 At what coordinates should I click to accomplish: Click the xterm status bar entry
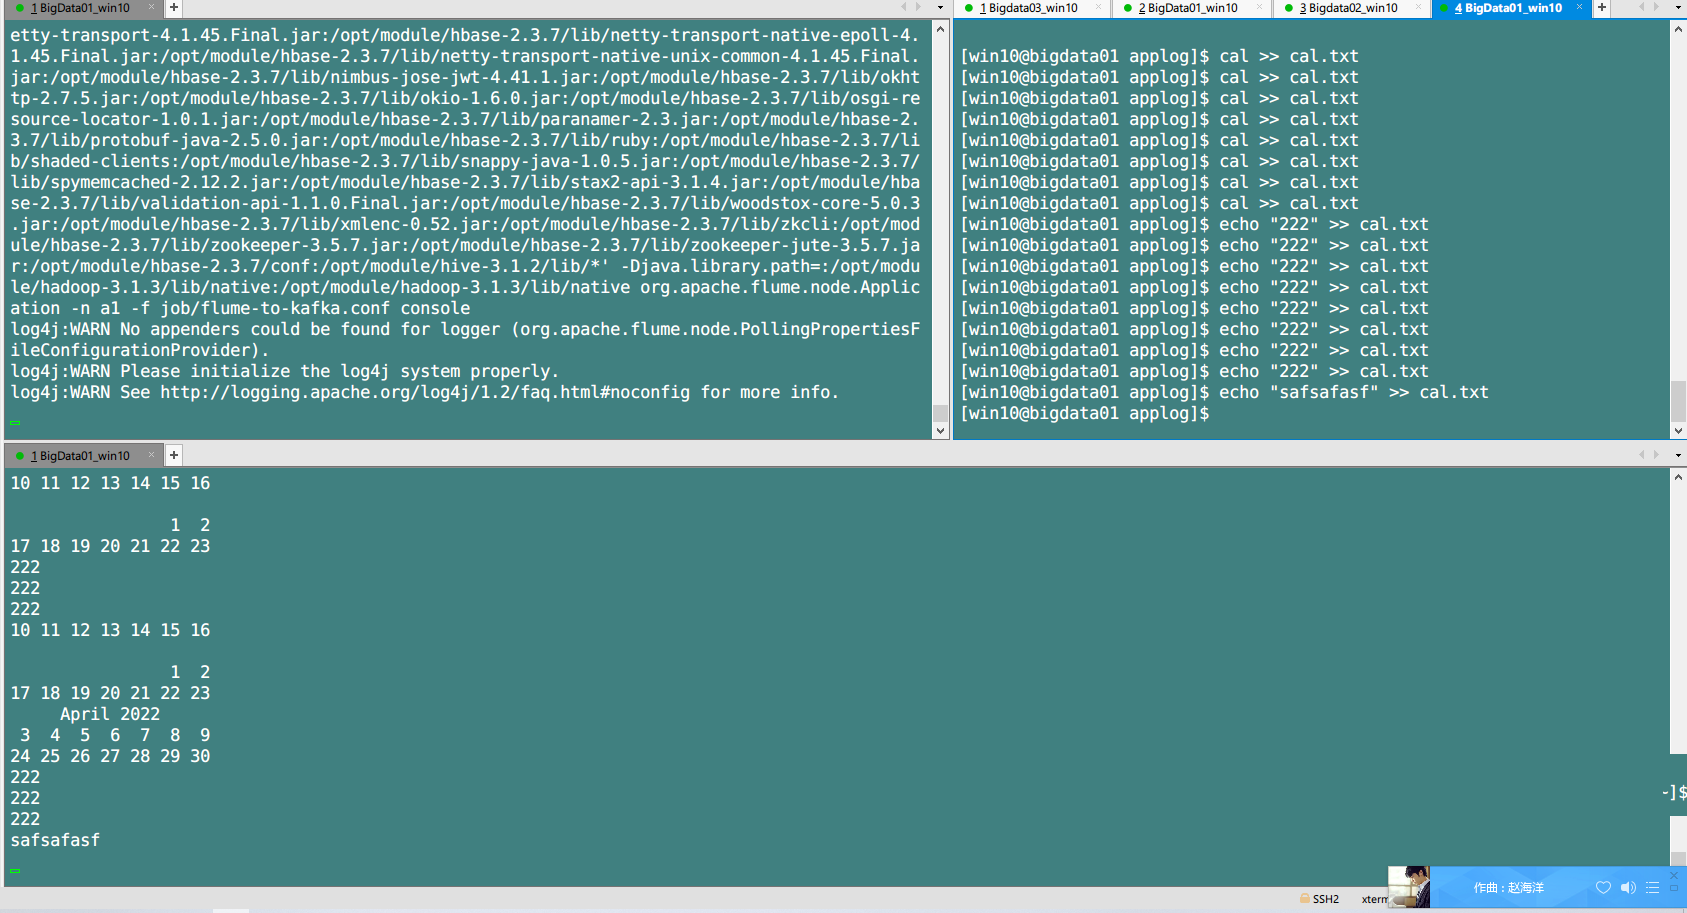pos(1374,899)
